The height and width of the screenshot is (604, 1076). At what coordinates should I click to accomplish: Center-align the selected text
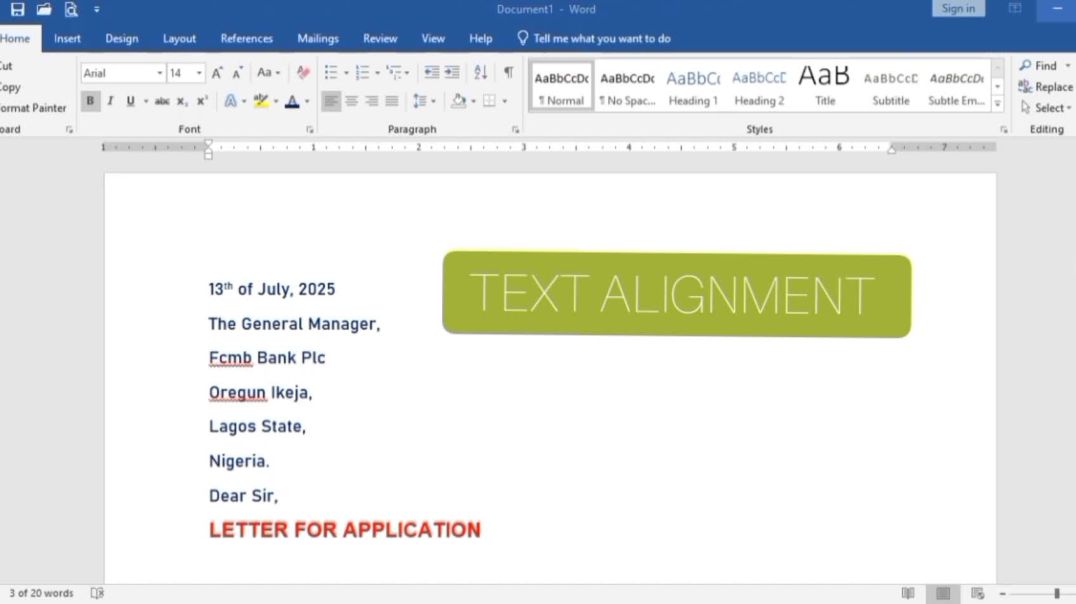[x=352, y=101]
